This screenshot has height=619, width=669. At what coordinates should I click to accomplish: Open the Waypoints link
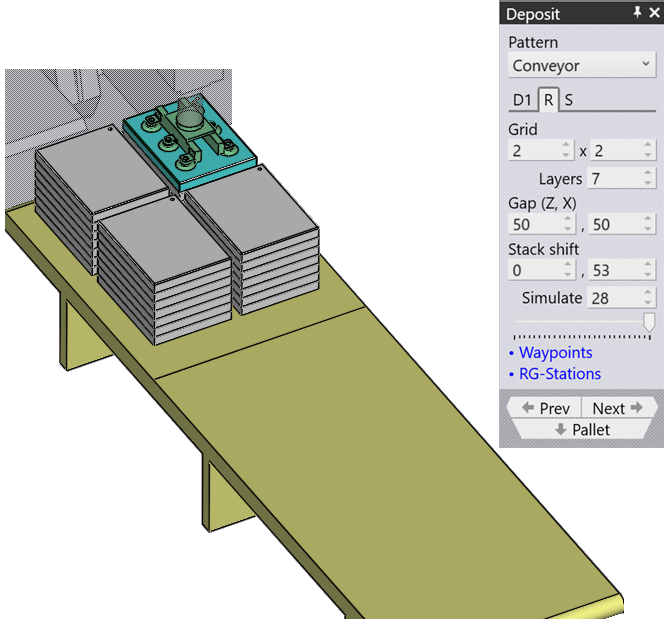tap(555, 353)
